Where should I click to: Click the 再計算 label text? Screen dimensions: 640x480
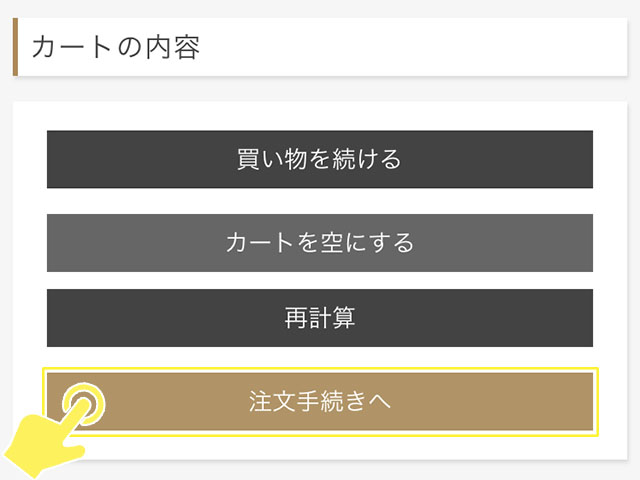[x=320, y=318]
